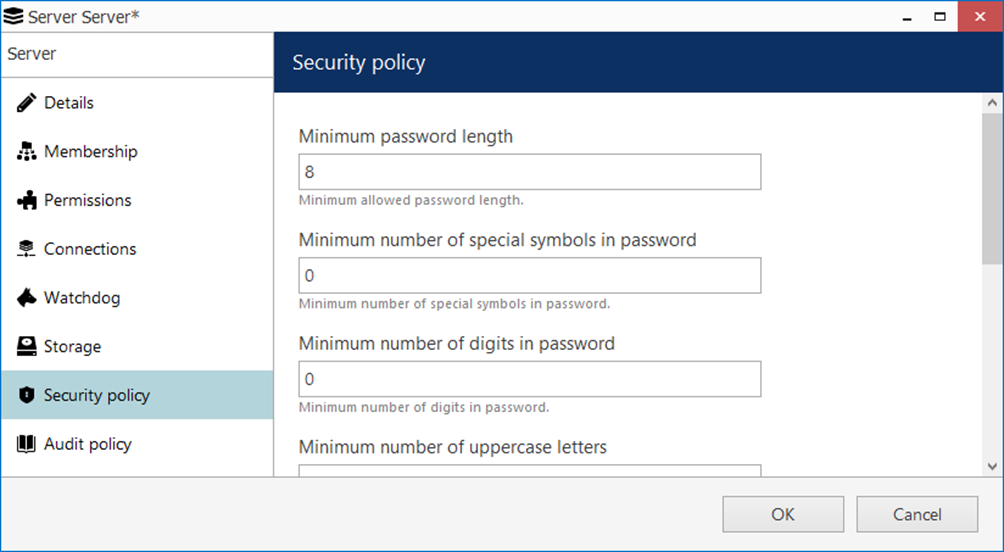The image size is (1004, 552).
Task: Click the vertical scrollbar thumb
Action: click(992, 190)
